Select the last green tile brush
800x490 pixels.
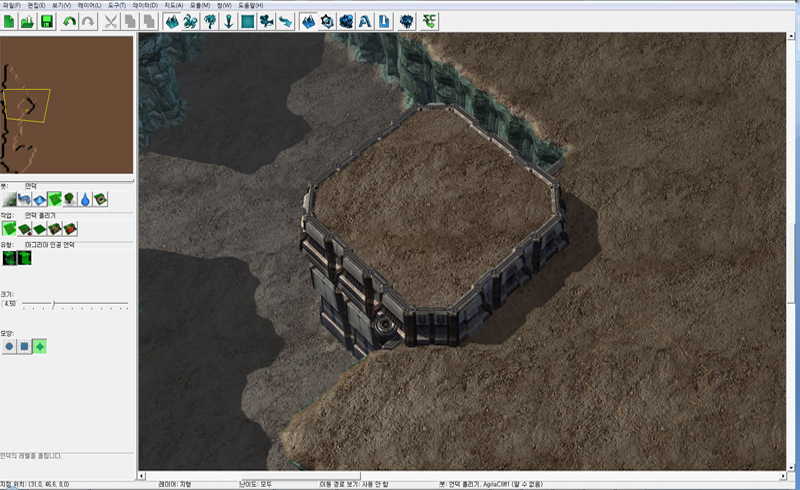click(x=101, y=199)
